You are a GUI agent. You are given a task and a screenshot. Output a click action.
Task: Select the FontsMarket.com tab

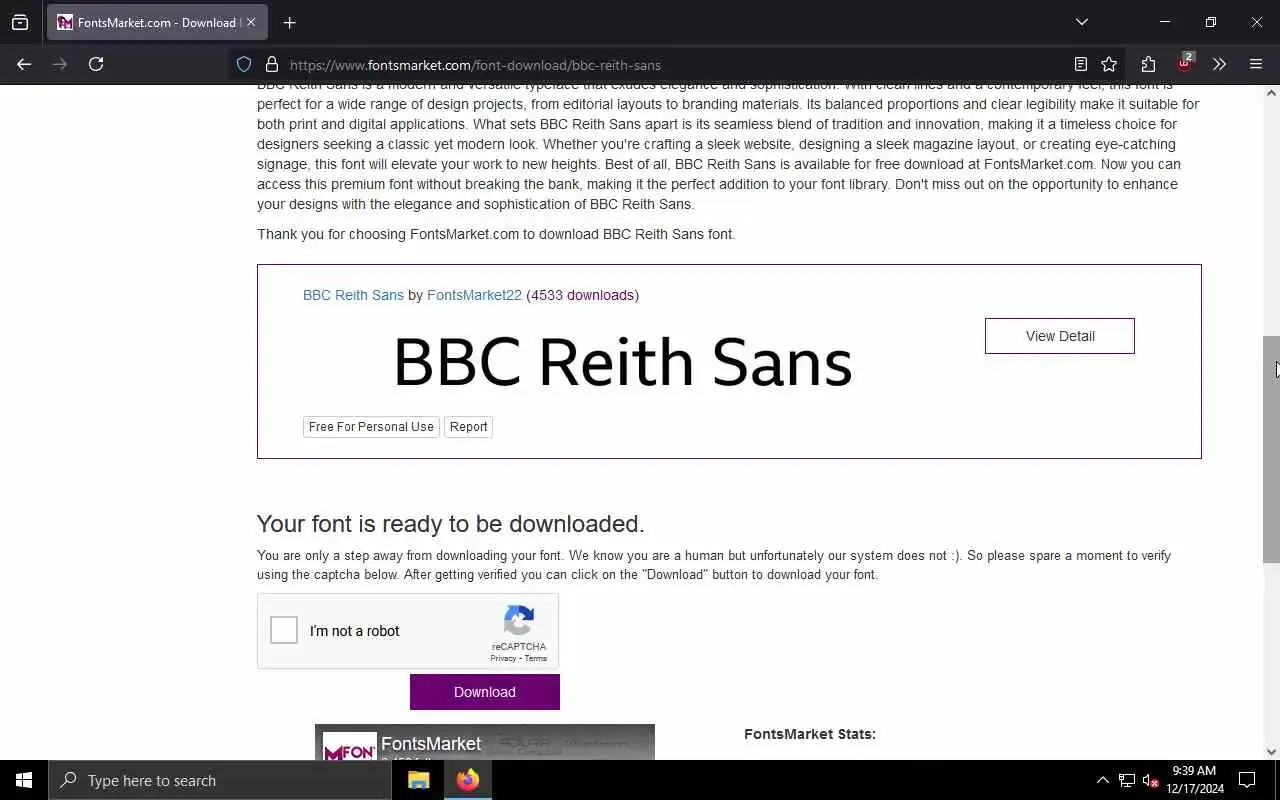(x=156, y=22)
